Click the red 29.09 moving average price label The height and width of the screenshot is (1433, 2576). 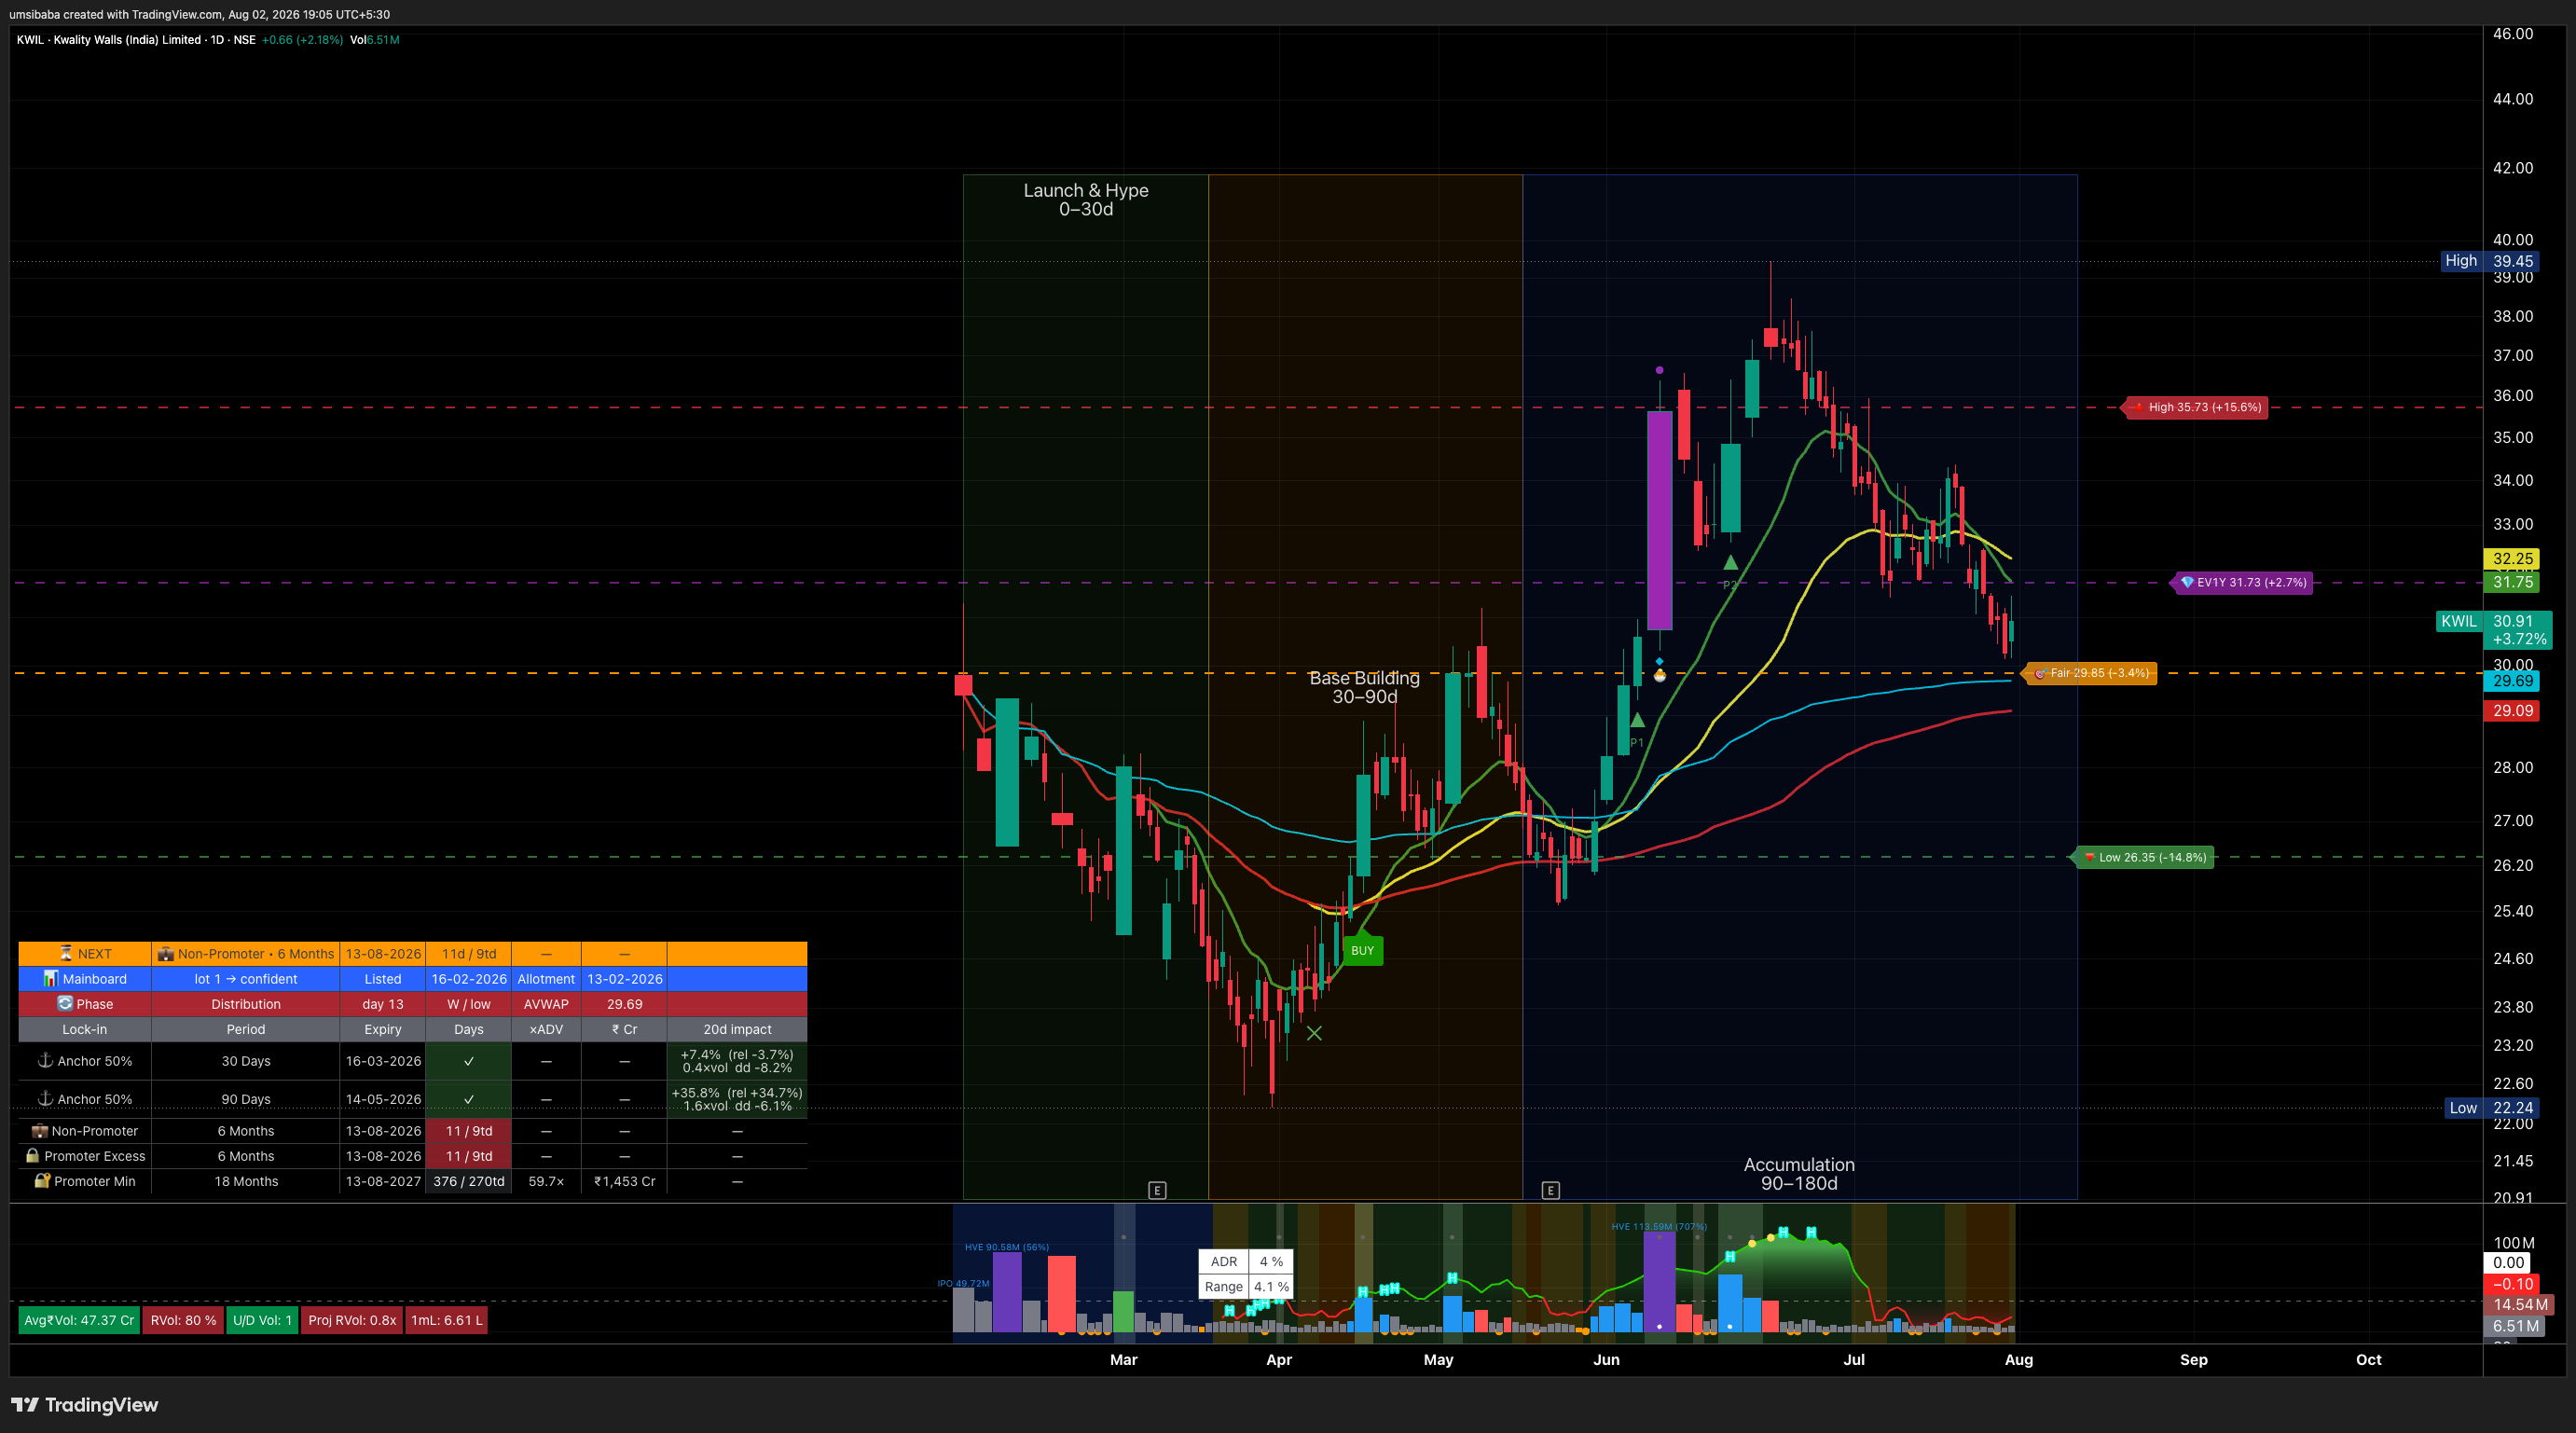coord(2512,710)
